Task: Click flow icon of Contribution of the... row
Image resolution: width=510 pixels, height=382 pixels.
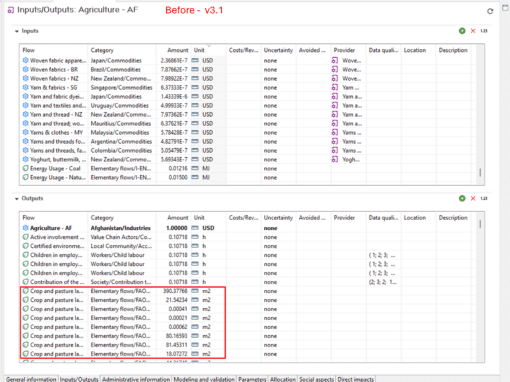Action: pyautogui.click(x=25, y=282)
